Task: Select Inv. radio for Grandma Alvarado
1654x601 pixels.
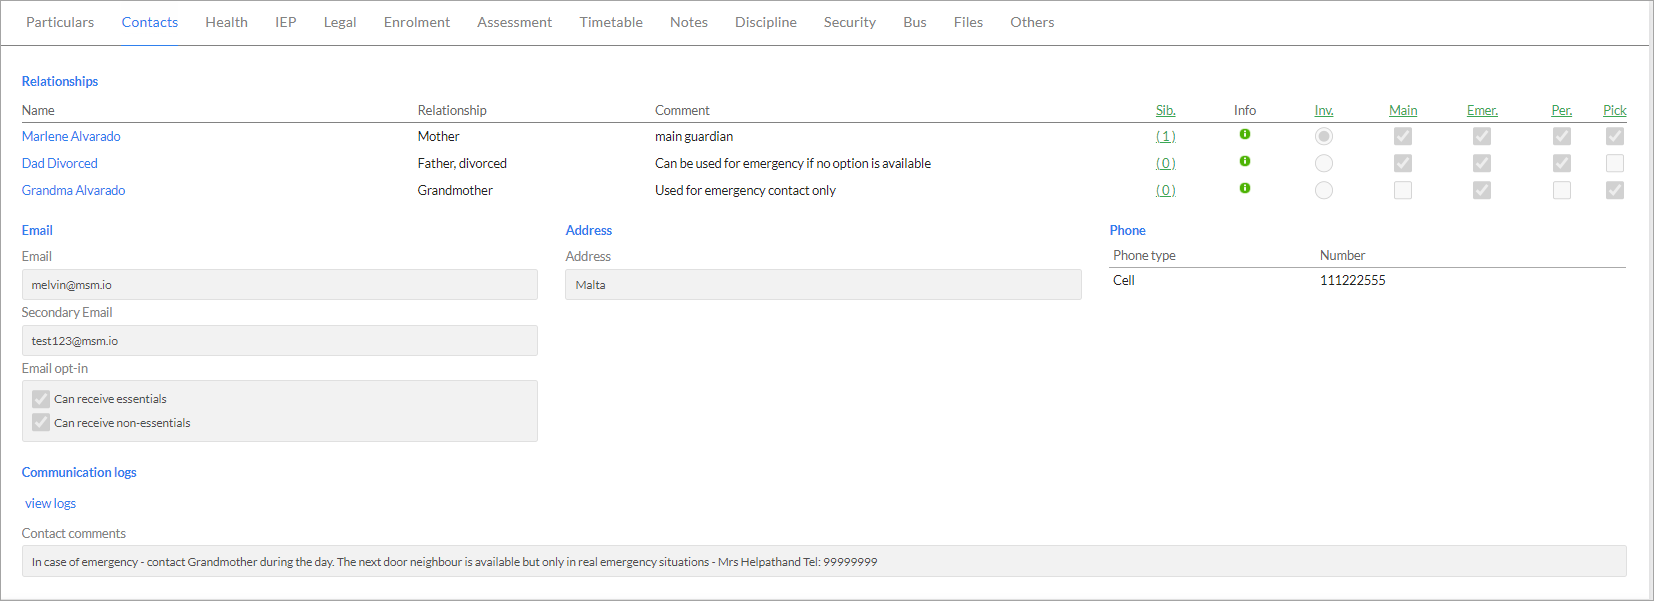Action: 1324,190
